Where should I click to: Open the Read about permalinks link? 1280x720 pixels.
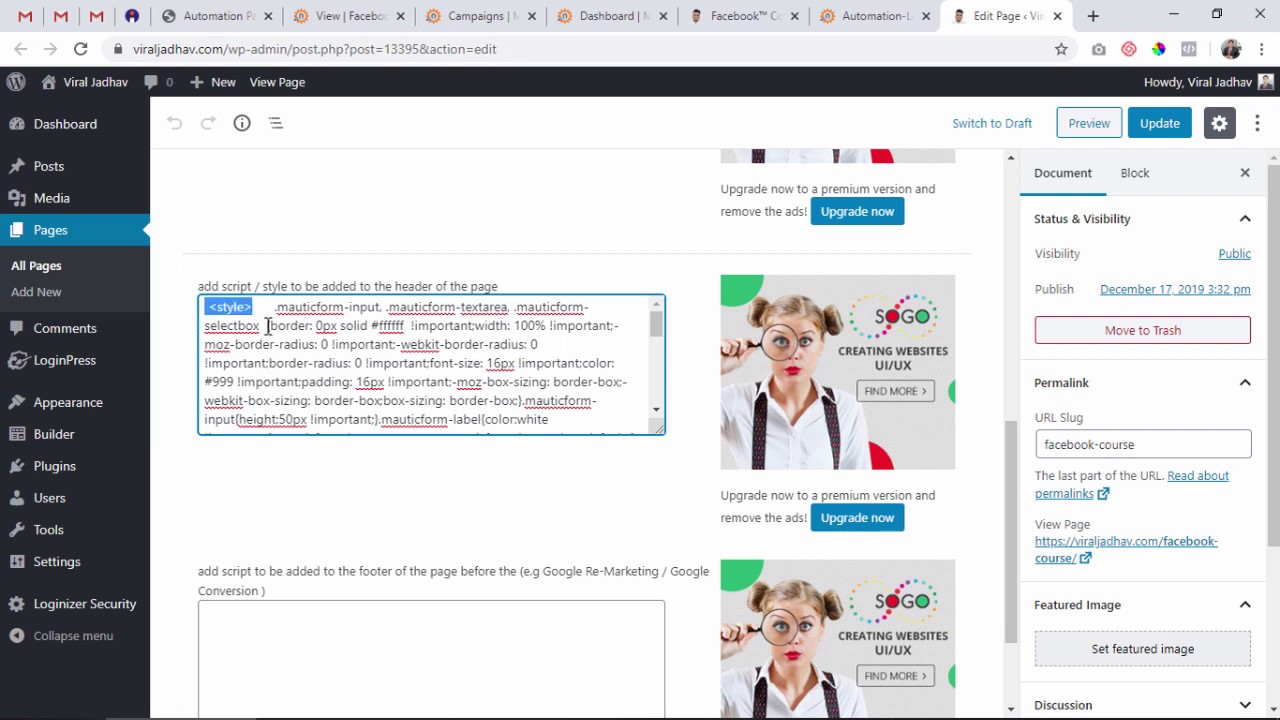click(1132, 485)
